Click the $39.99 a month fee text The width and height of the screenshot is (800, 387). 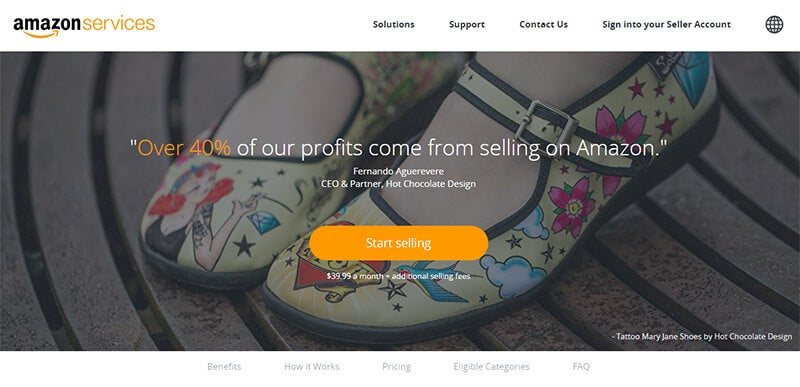[x=398, y=276]
